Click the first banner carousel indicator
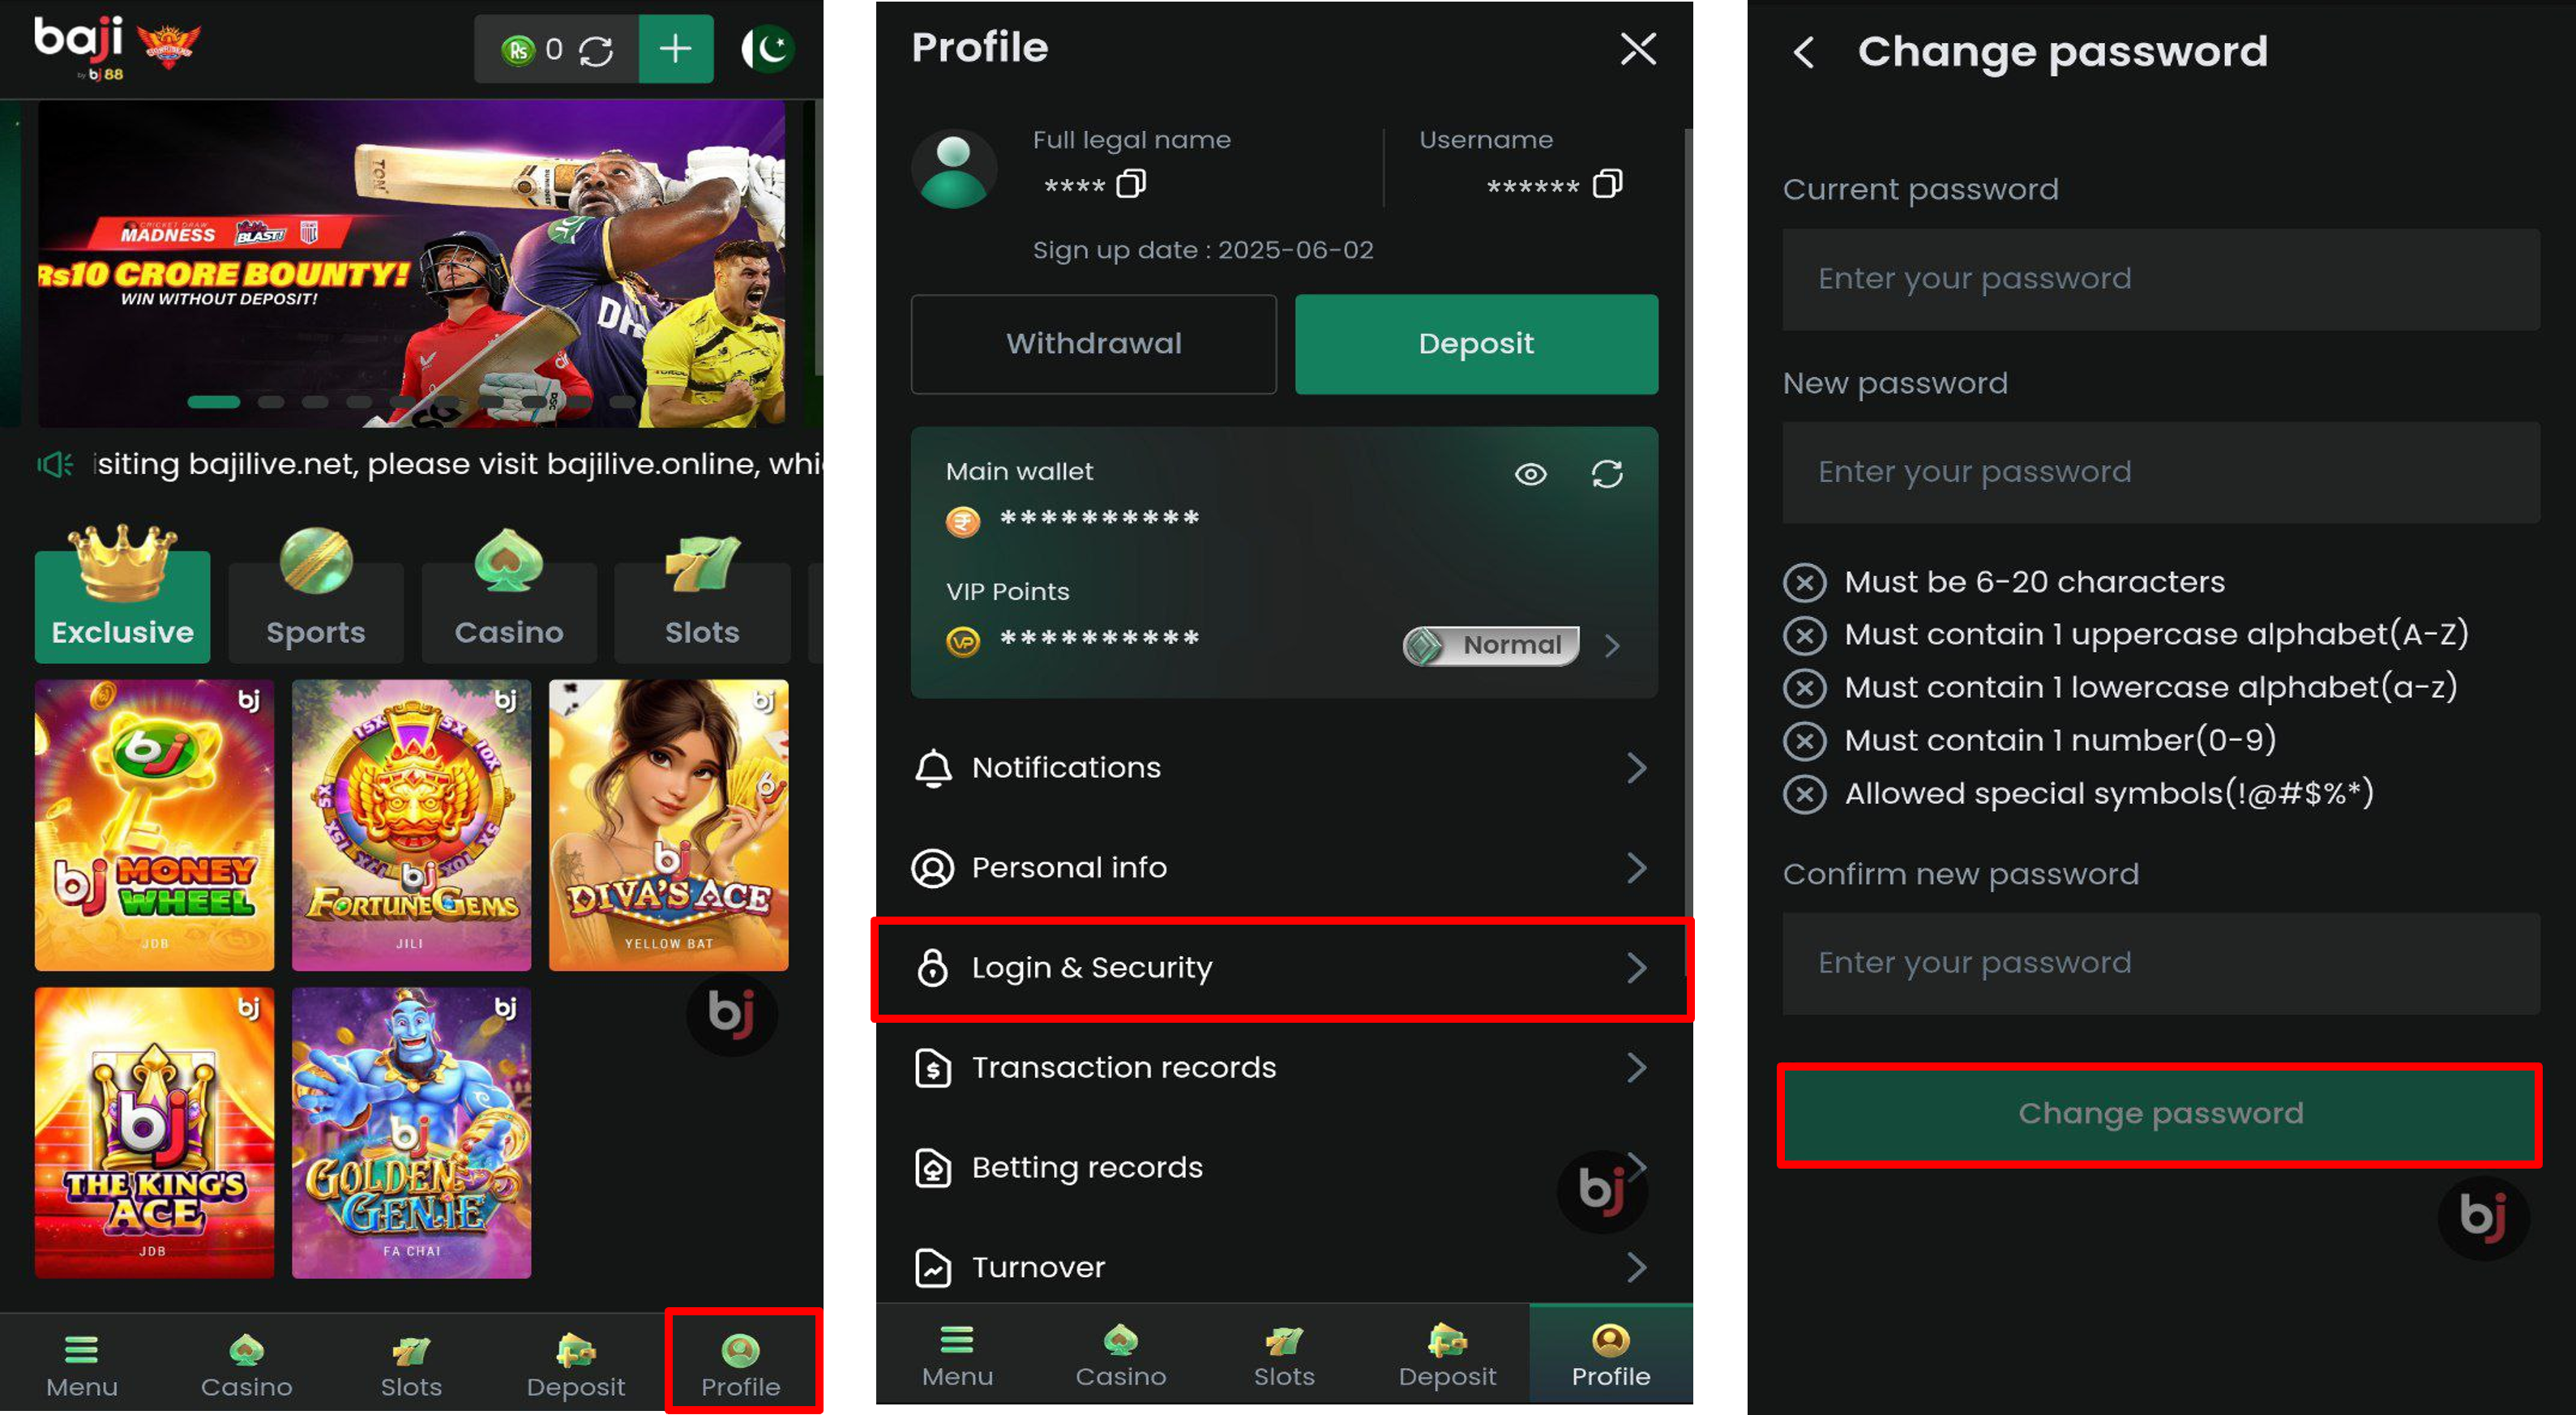Image resolution: width=2576 pixels, height=1415 pixels. click(x=214, y=402)
